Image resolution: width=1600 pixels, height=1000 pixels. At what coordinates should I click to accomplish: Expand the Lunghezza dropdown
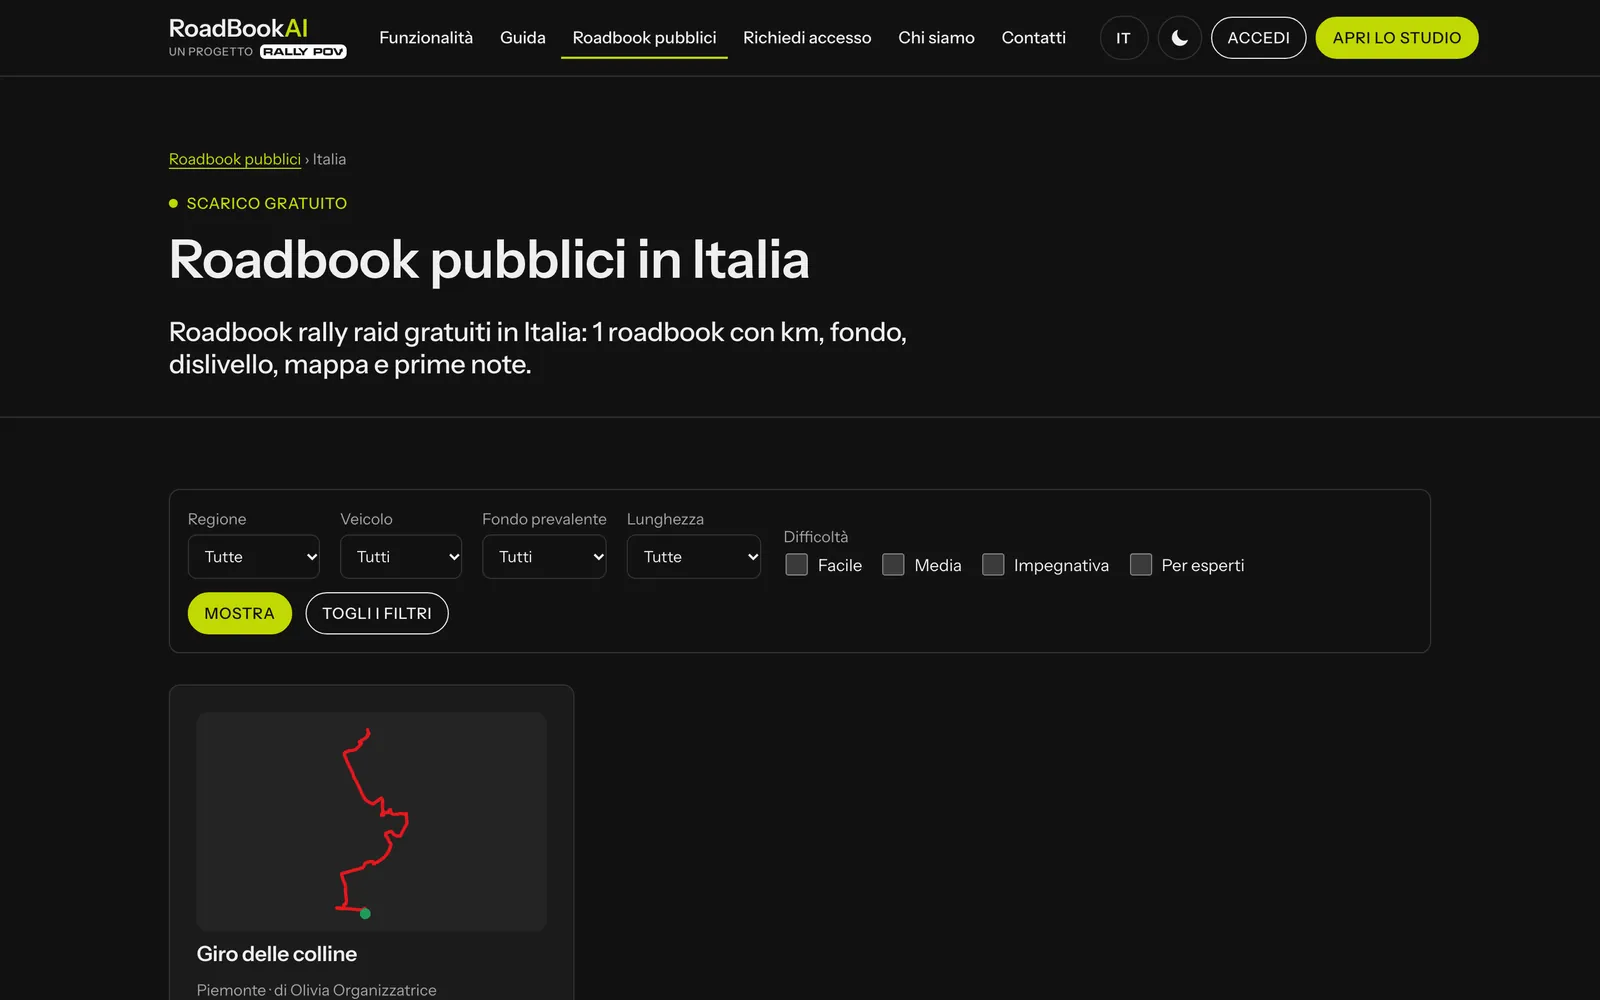(x=694, y=557)
